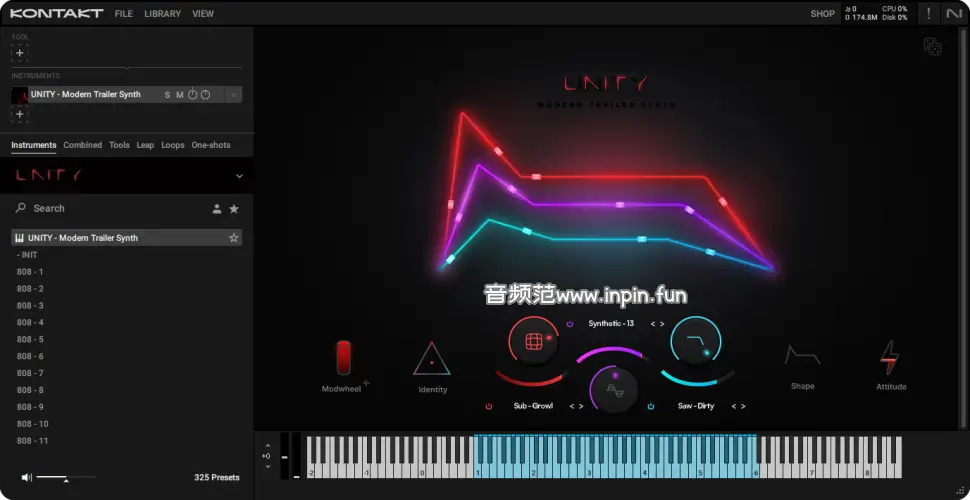Open the Attitude lightning bolt icon
Viewport: 970px width, 500px height.
pos(890,358)
